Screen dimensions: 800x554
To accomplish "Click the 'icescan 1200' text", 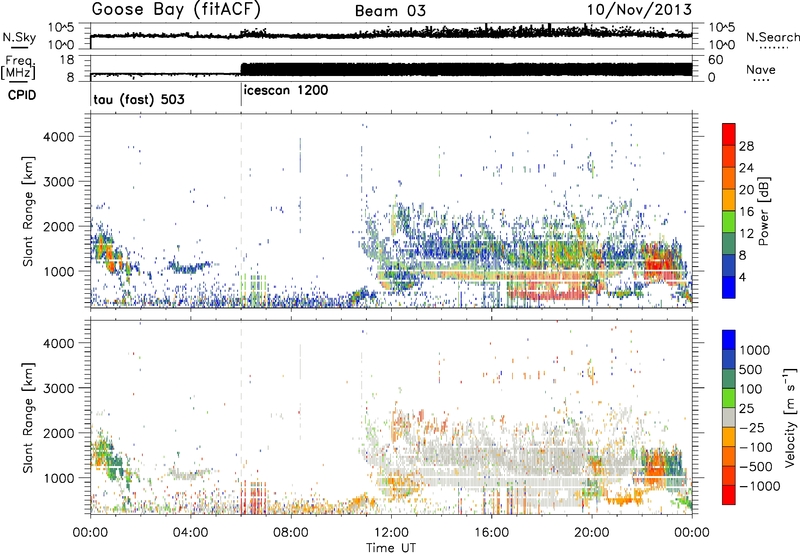I will 286,91.
